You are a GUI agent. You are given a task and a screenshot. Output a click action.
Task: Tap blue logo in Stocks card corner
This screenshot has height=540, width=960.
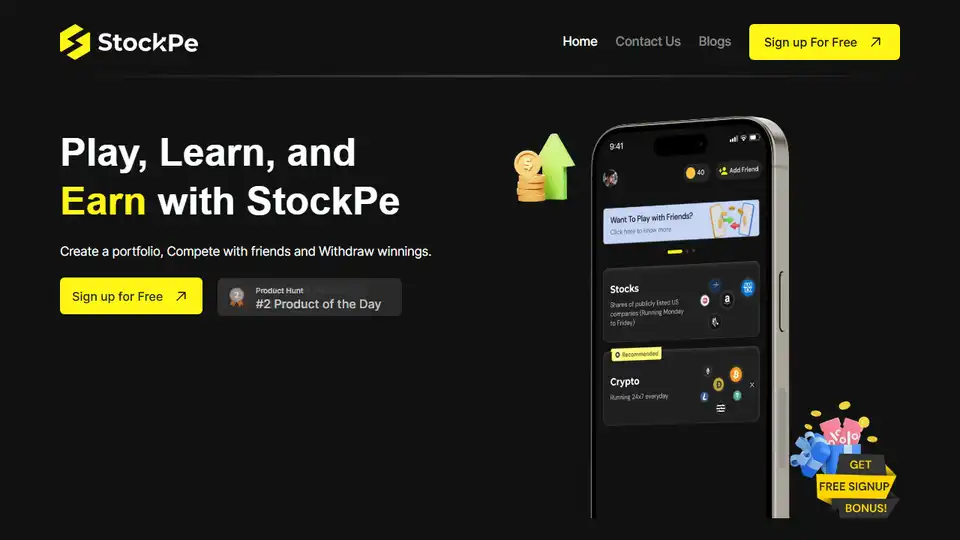[x=748, y=287]
